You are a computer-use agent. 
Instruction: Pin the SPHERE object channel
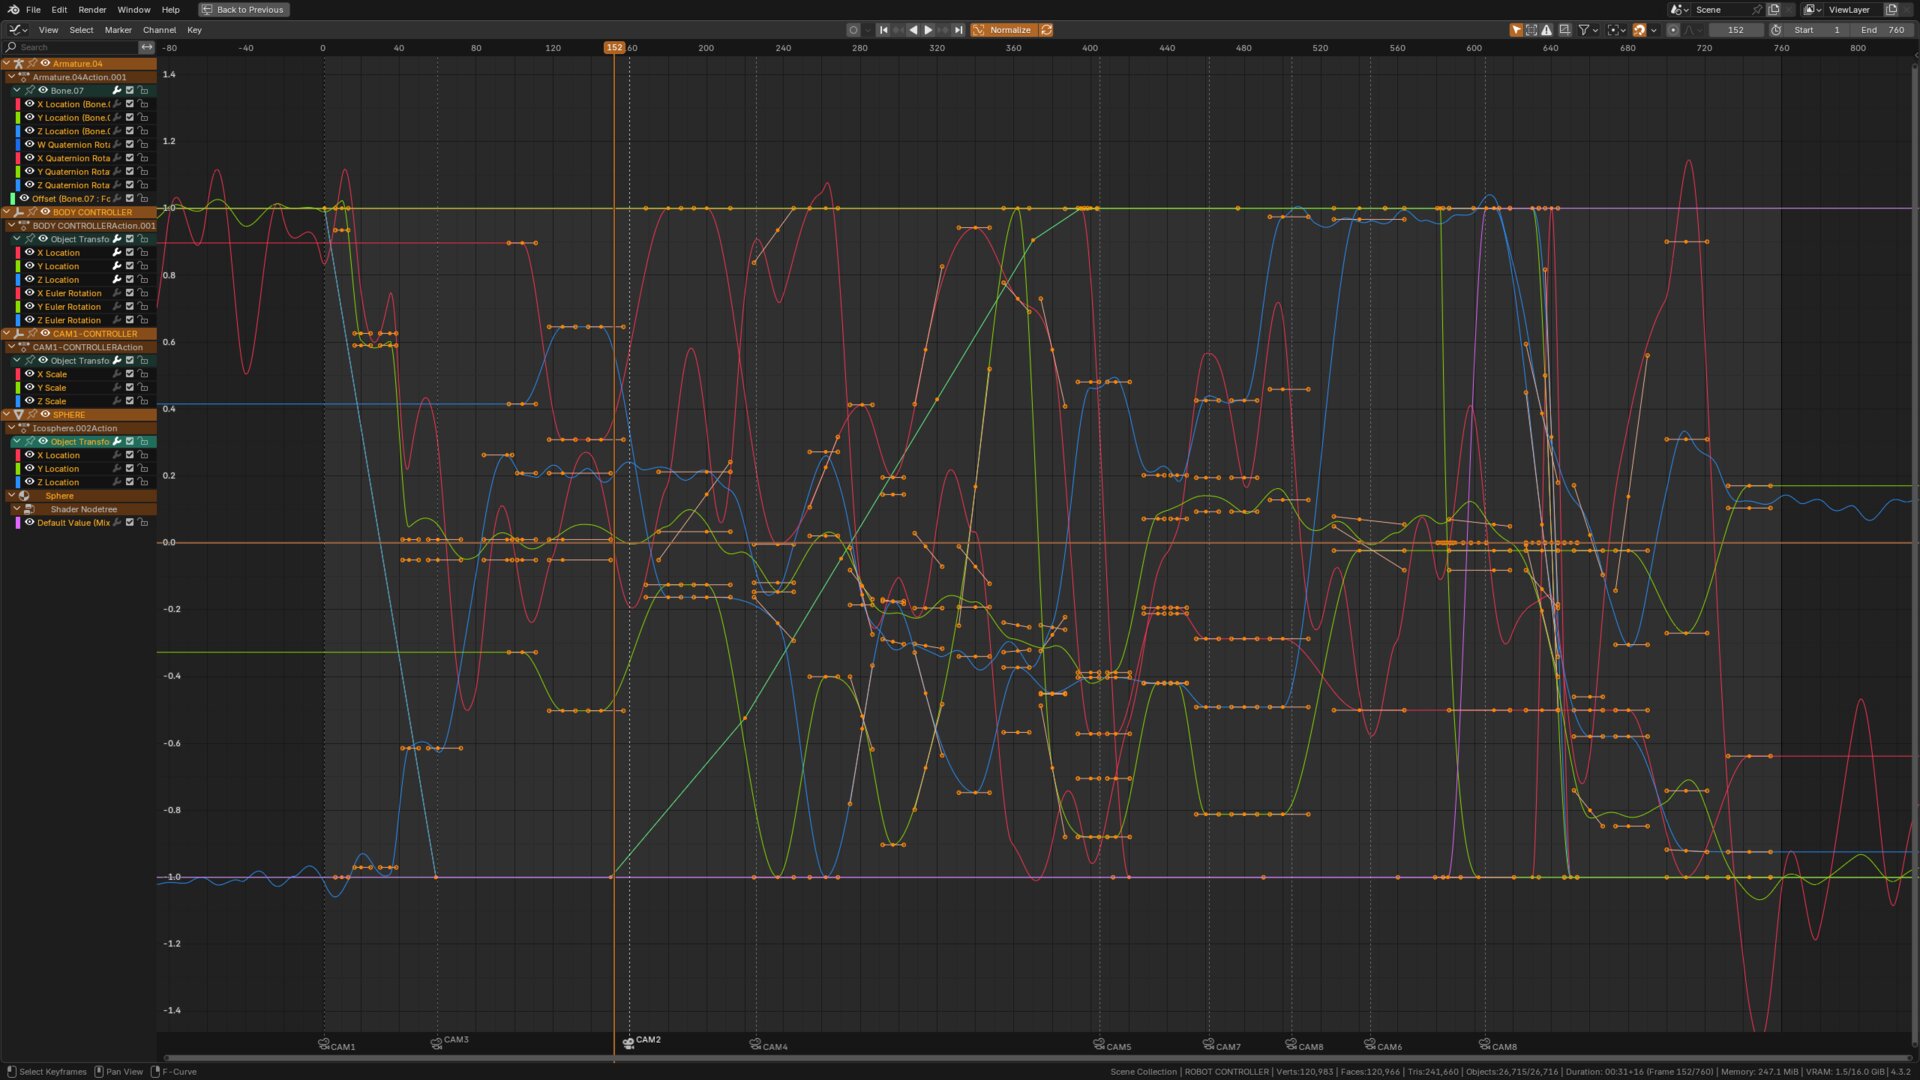click(32, 414)
